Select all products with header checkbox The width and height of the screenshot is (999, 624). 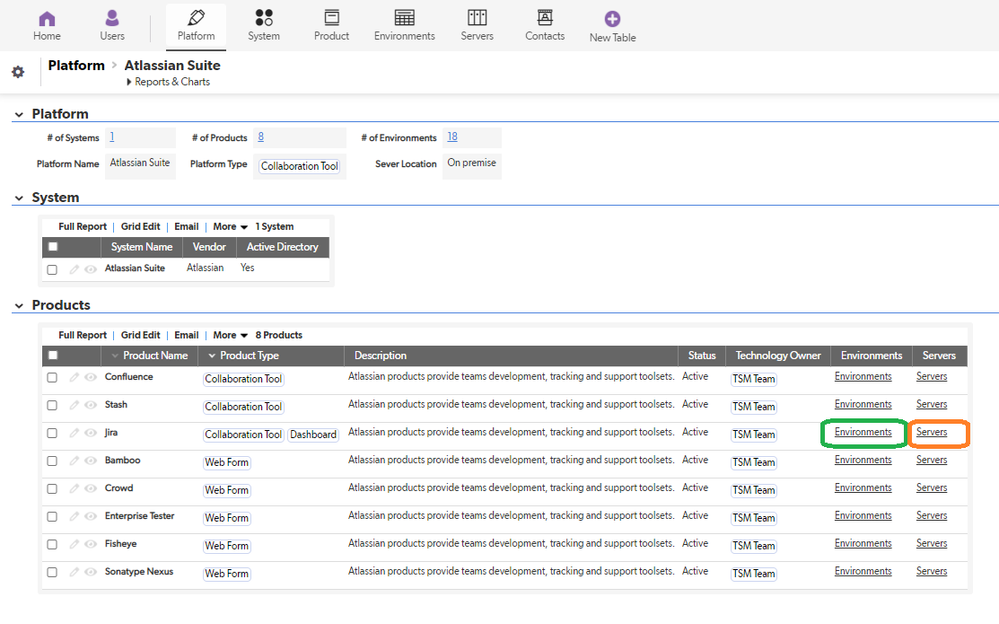(53, 355)
